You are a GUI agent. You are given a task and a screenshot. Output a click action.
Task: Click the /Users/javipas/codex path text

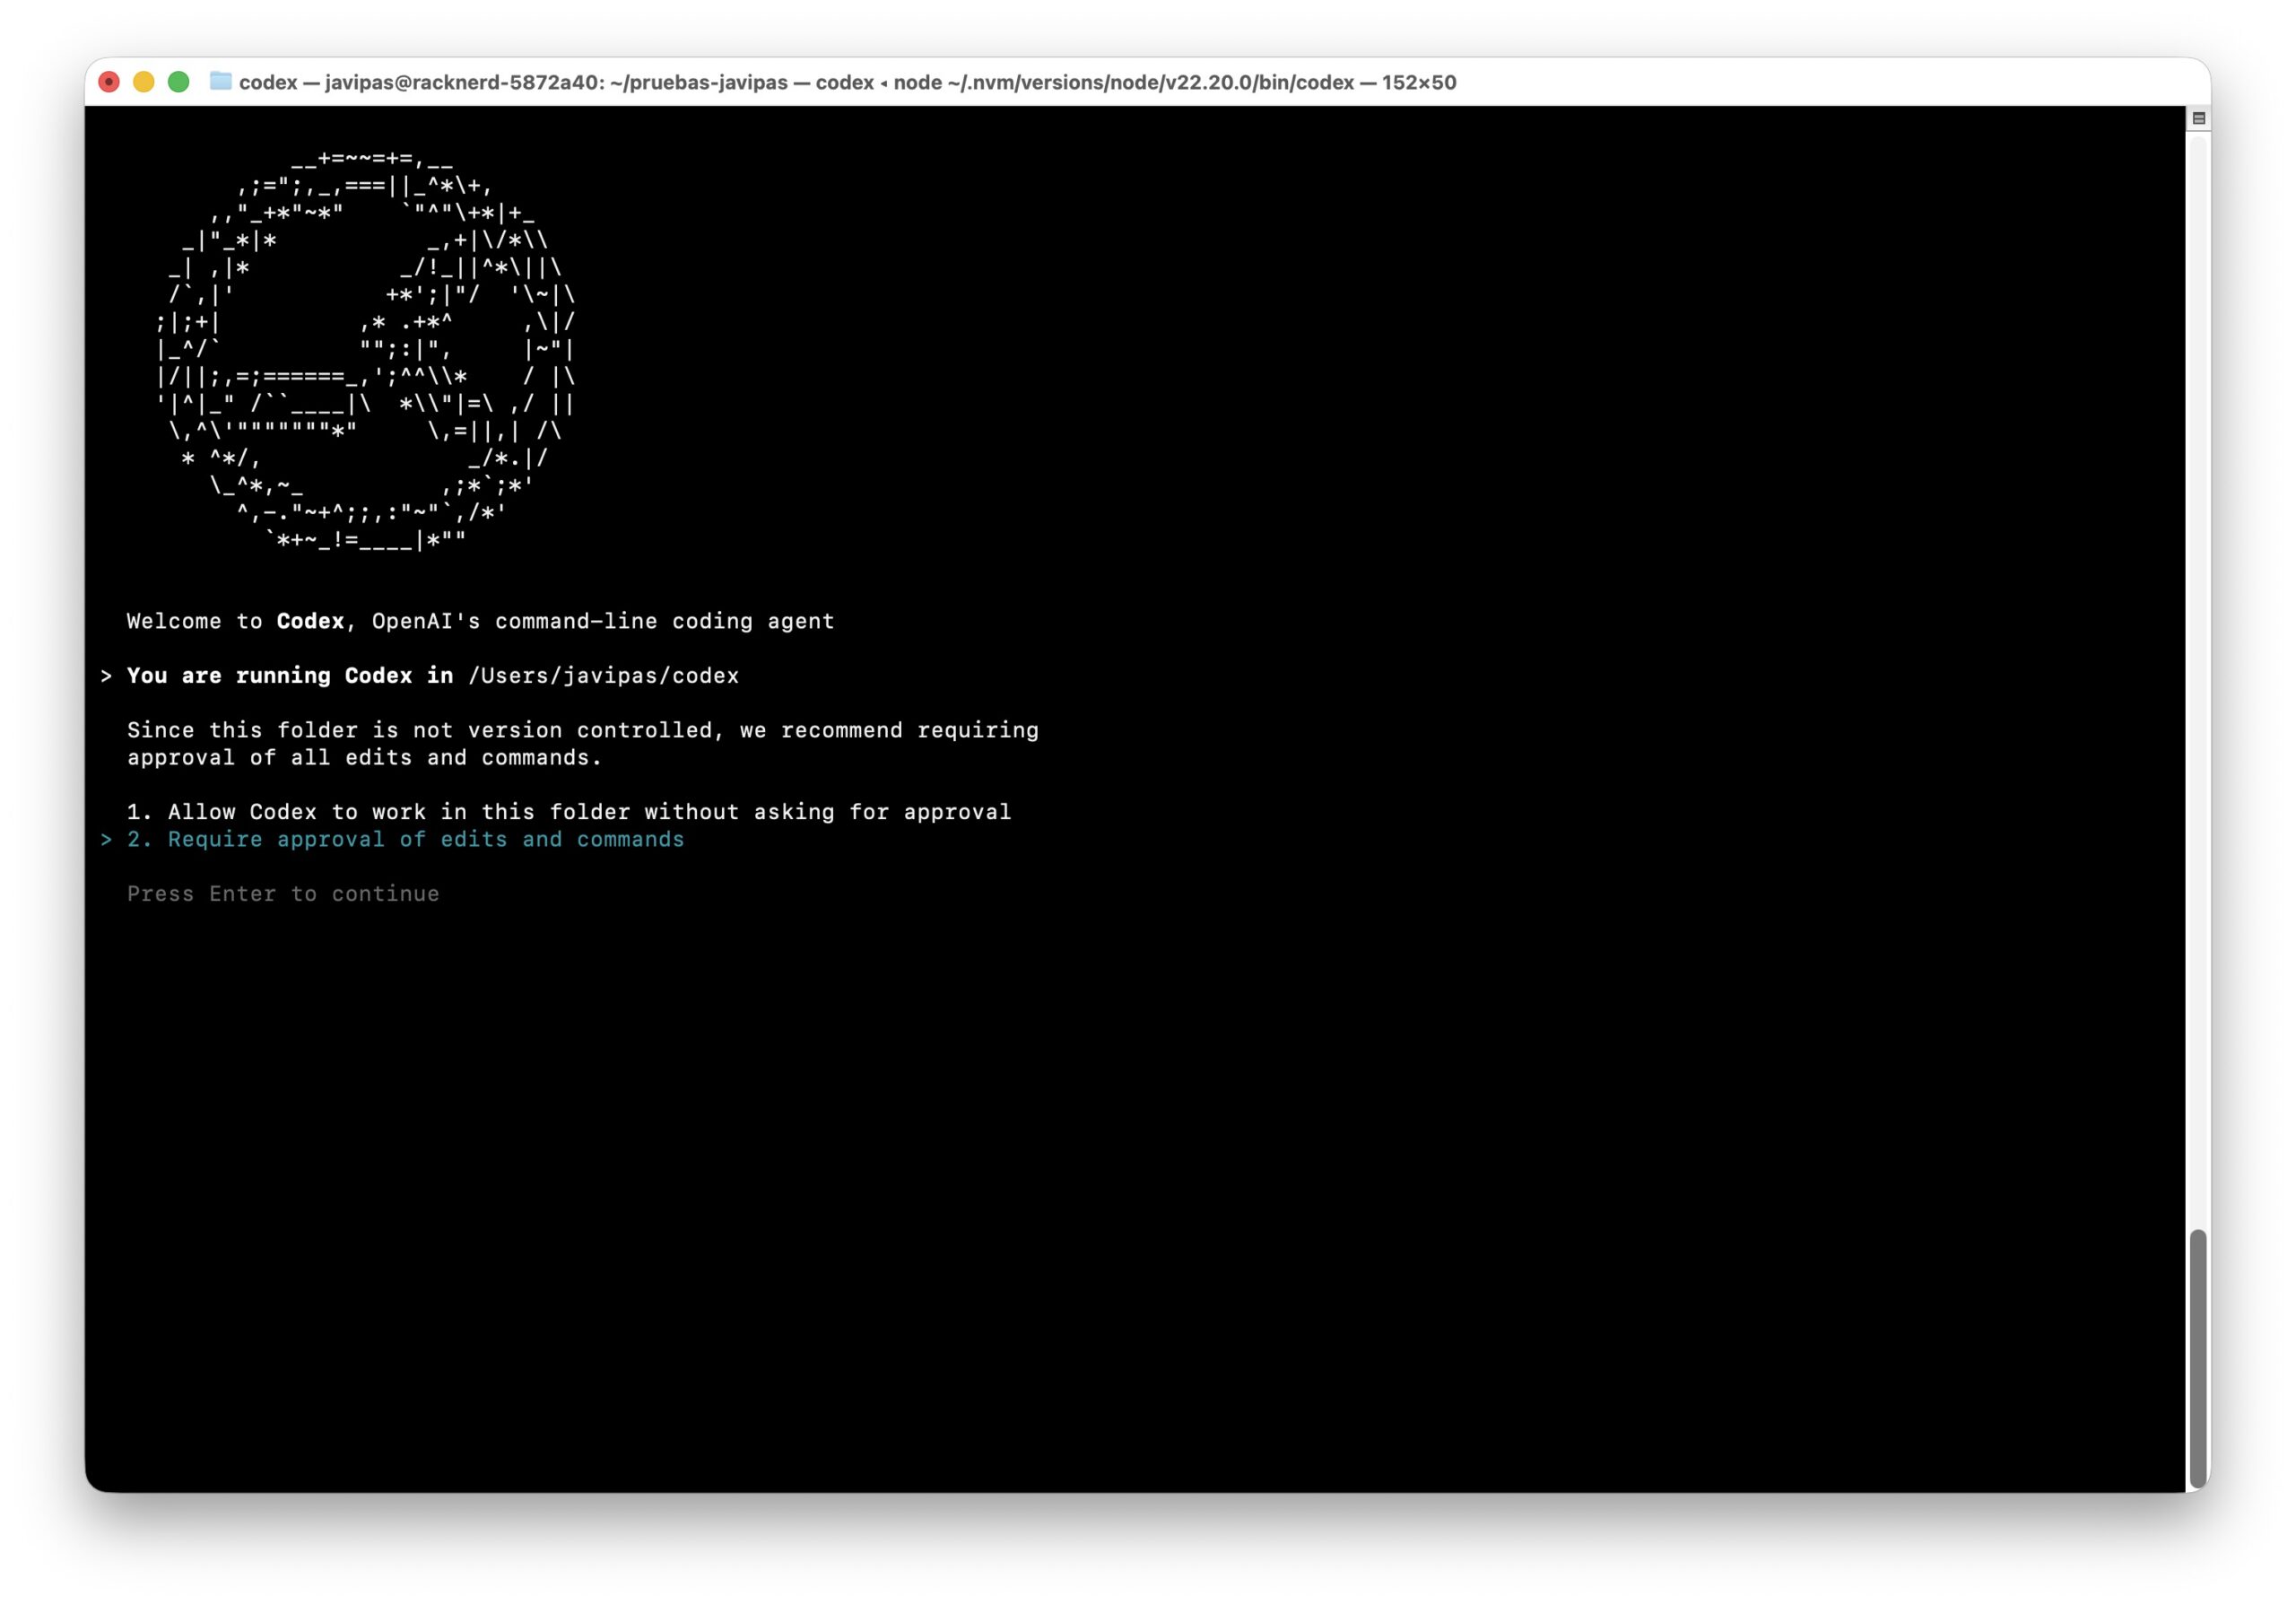[x=603, y=676]
